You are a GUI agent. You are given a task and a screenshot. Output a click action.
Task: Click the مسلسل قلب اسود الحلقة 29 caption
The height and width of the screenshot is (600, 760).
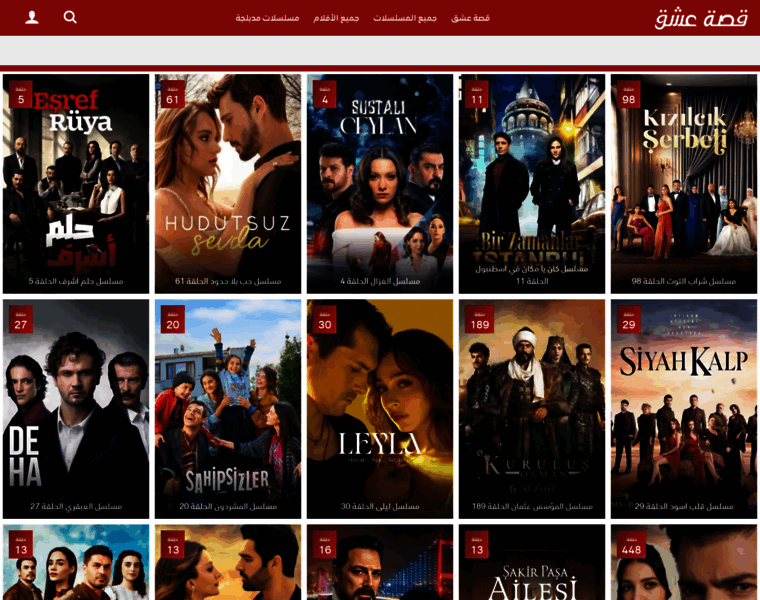click(x=684, y=506)
